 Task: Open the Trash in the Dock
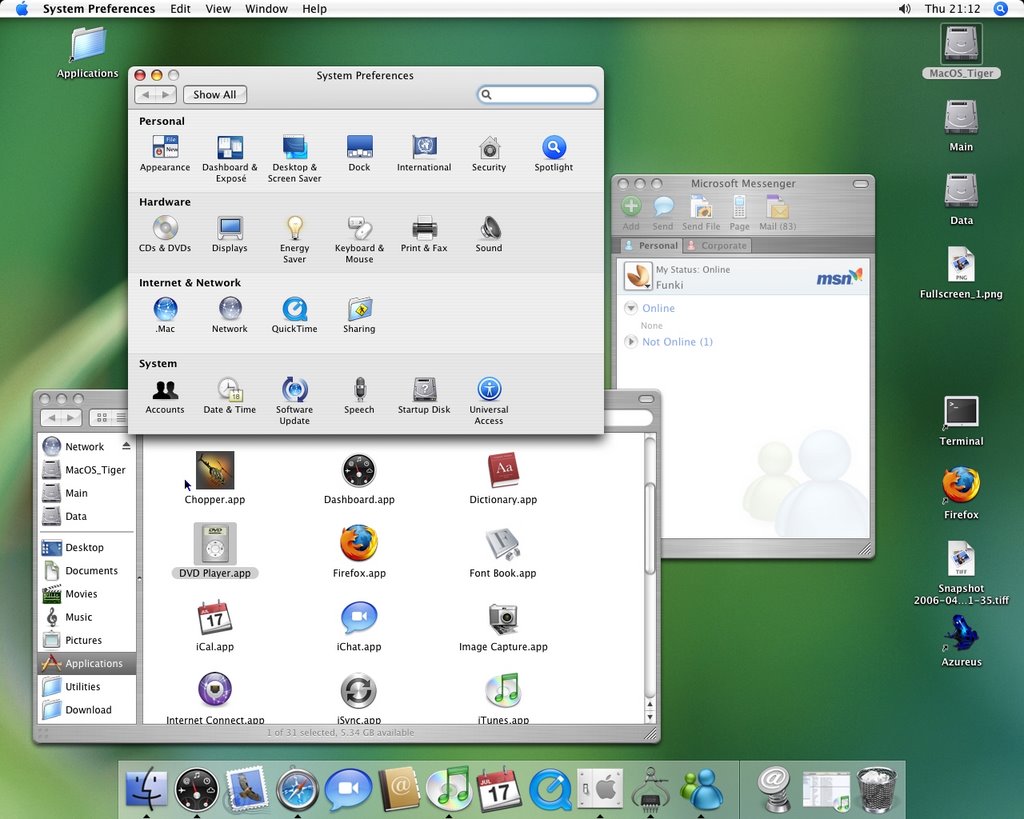click(876, 790)
